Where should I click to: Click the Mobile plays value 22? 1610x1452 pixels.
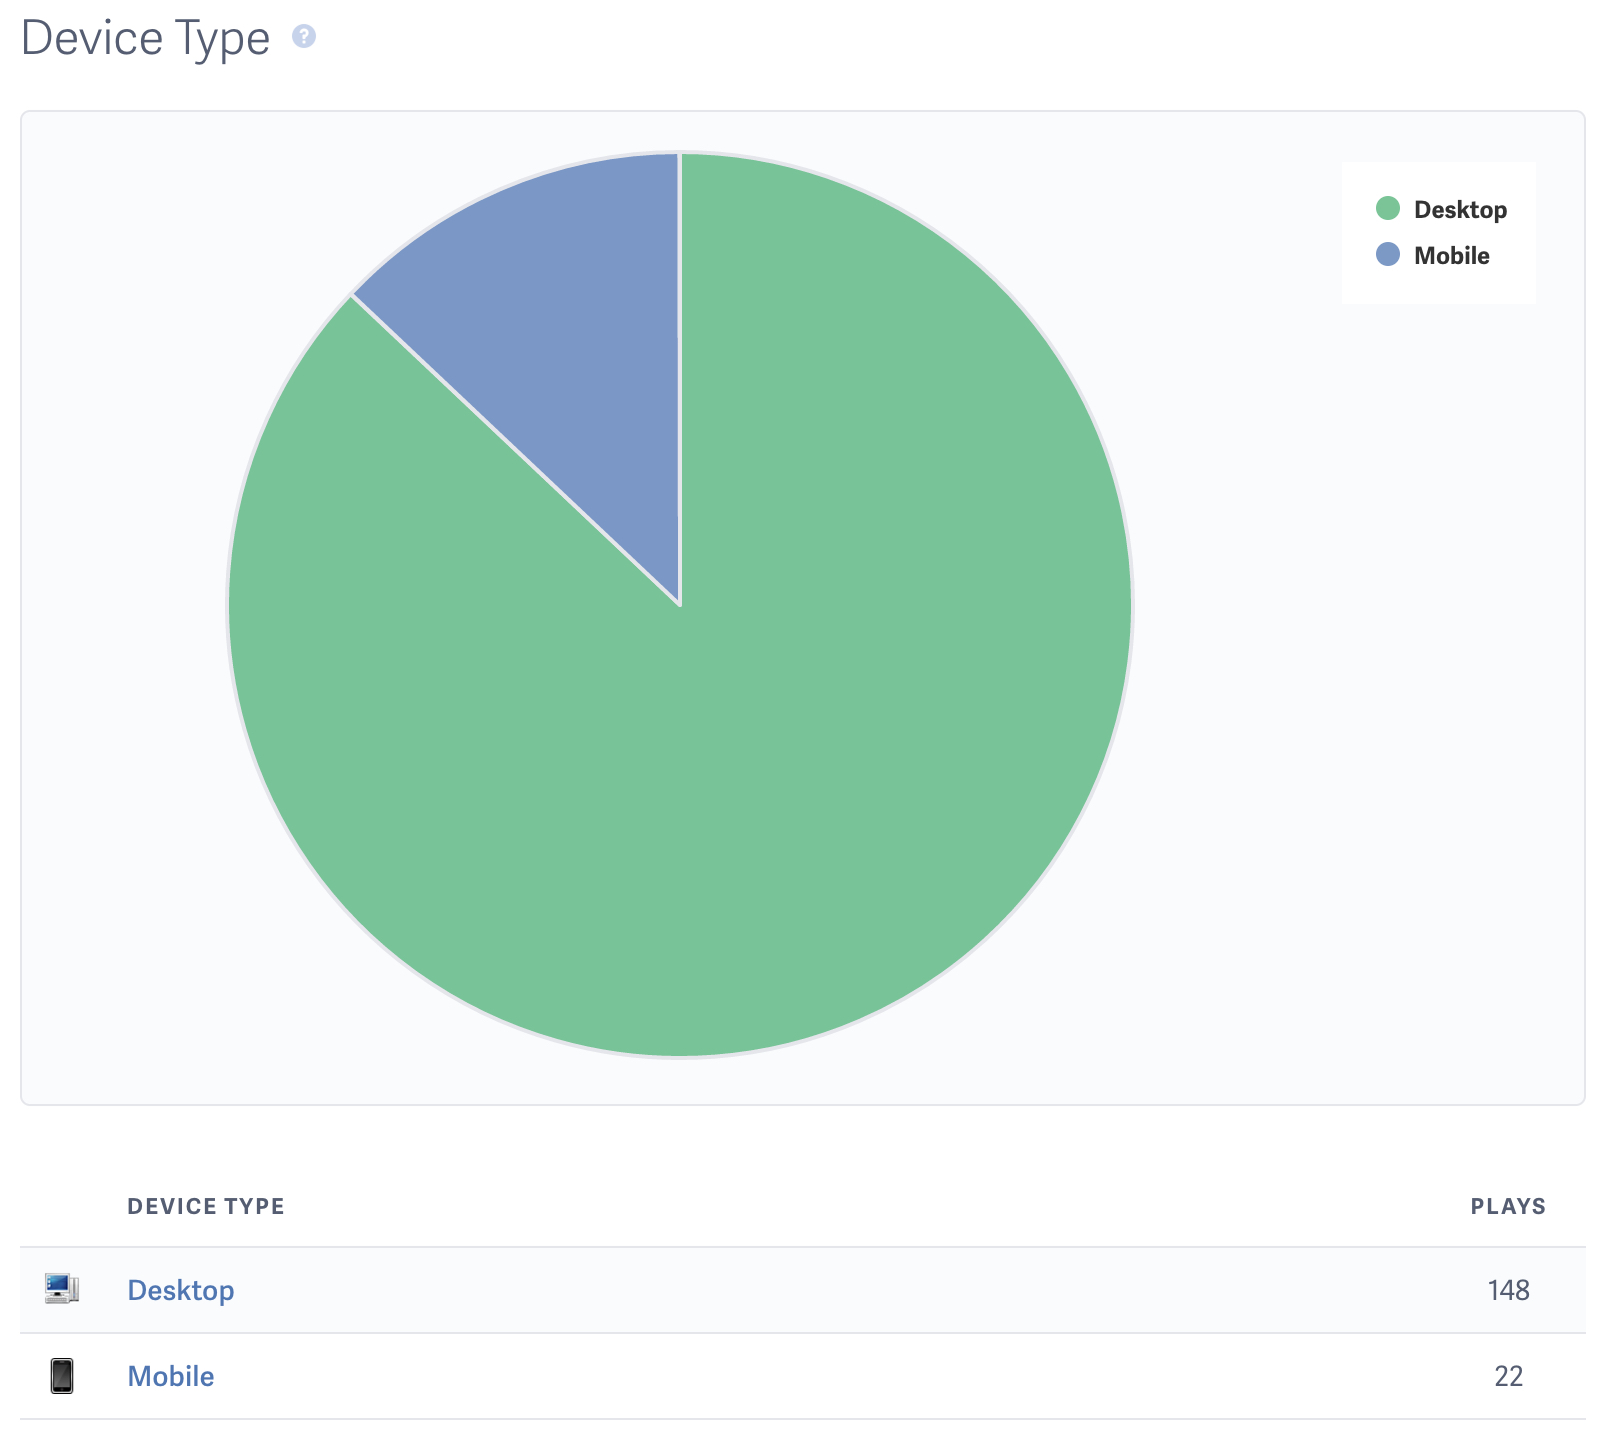[1508, 1376]
